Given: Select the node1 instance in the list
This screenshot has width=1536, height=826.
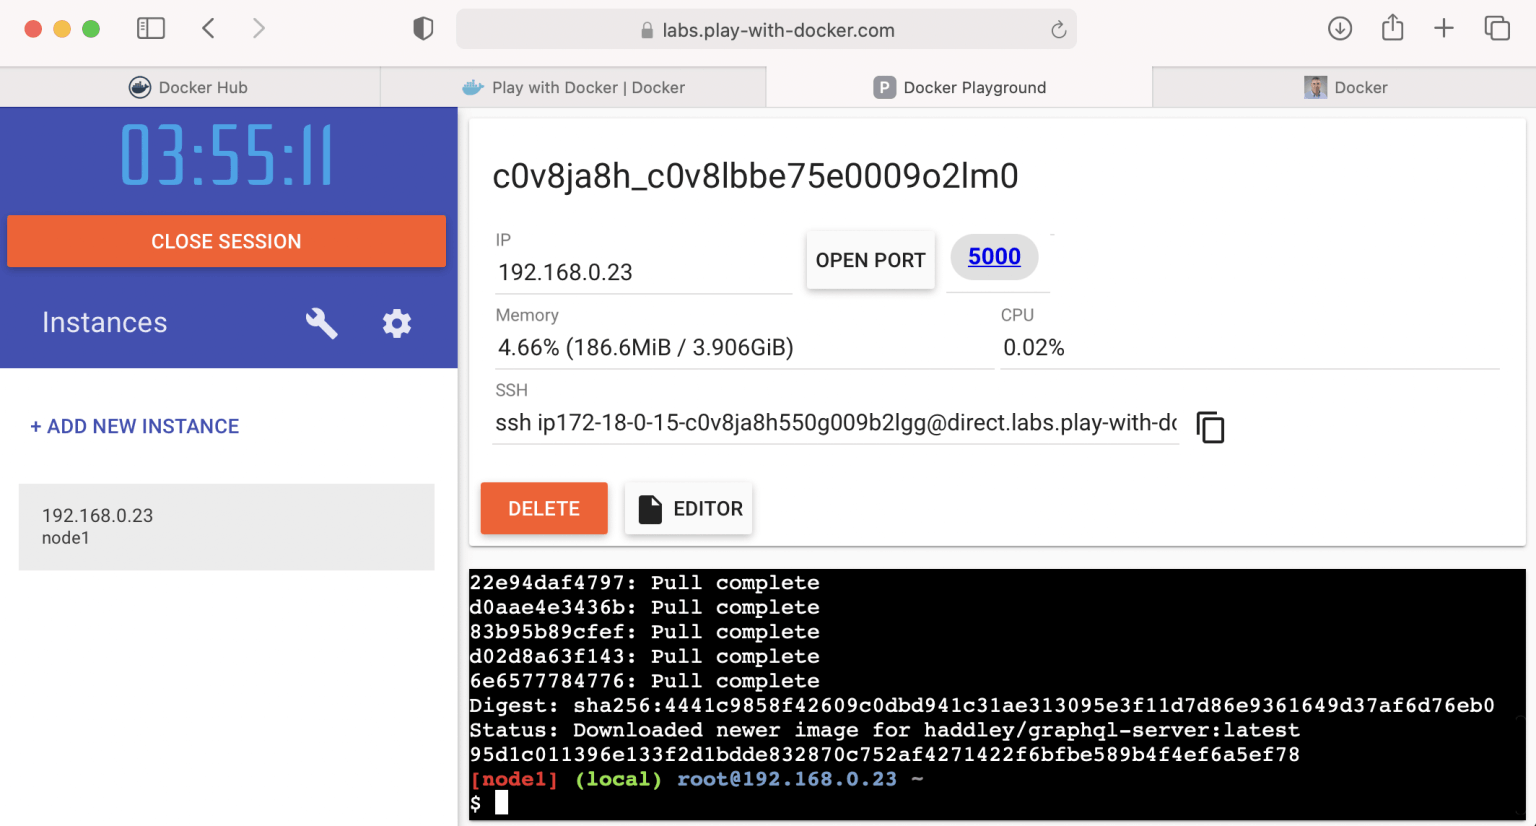Looking at the screenshot, I should coord(226,527).
